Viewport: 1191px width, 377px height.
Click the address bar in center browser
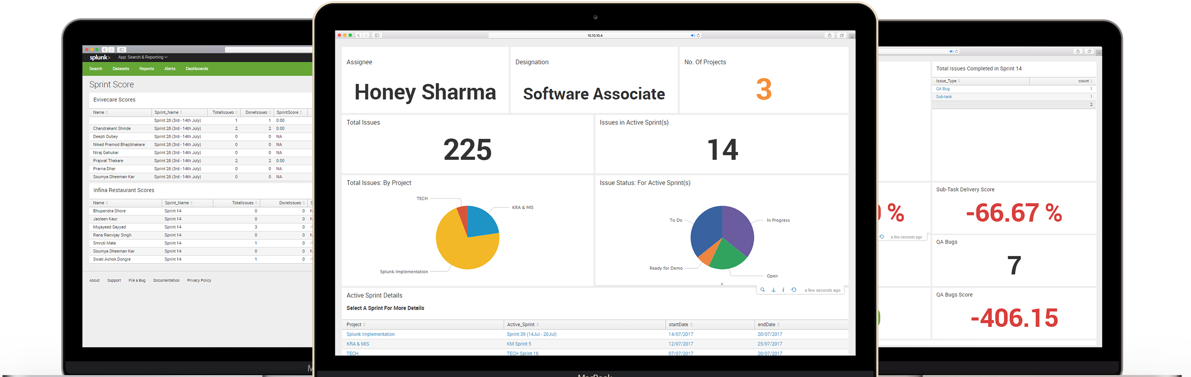(x=595, y=35)
